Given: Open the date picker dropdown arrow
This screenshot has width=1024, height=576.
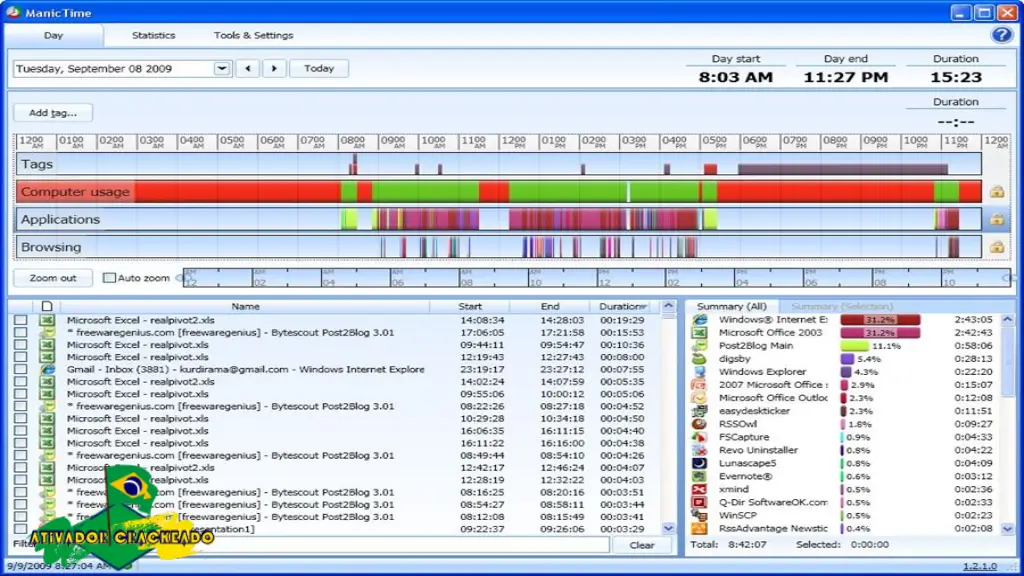Looking at the screenshot, I should click(x=222, y=69).
